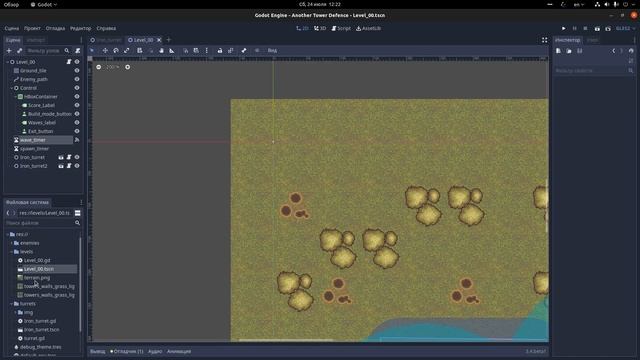Collapse the Level_00 root node
Viewport: 640px width, 360px height.
pyautogui.click(x=7, y=62)
